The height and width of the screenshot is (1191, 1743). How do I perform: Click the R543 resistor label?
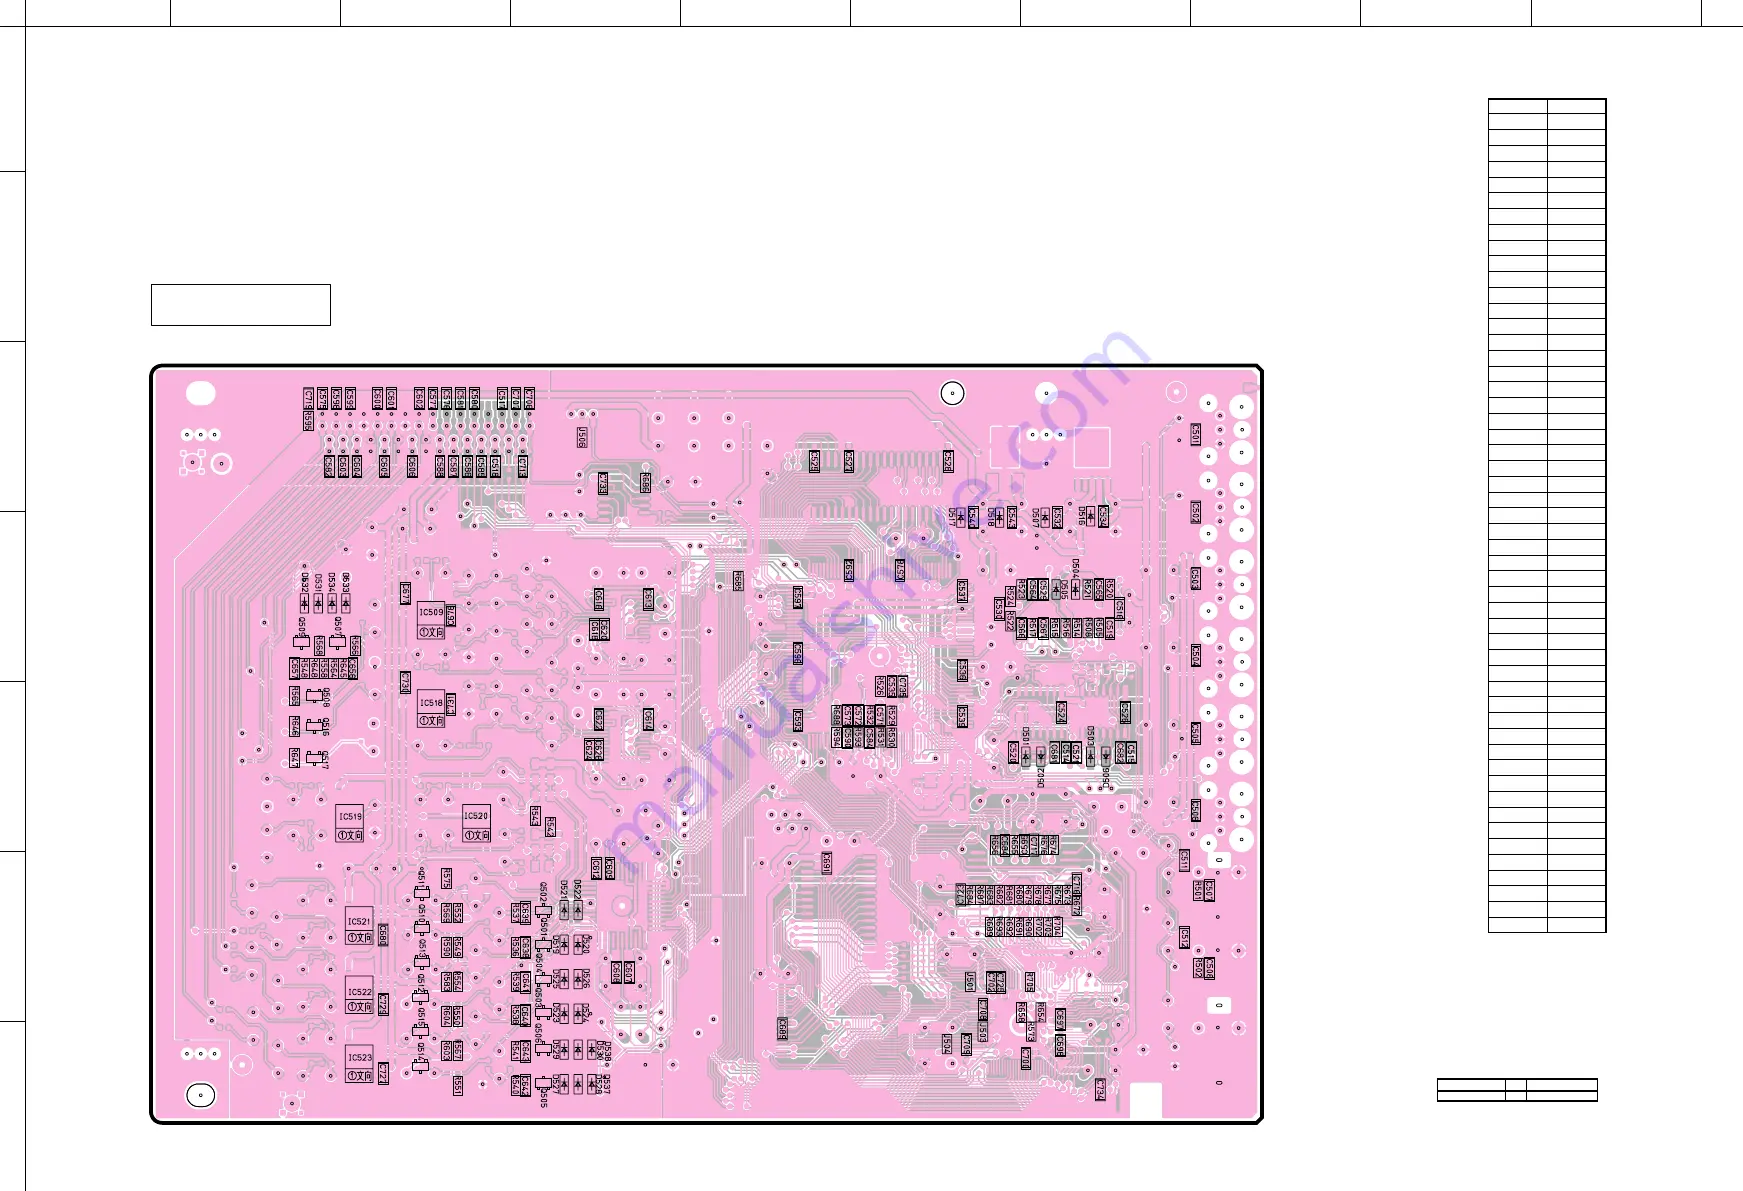coord(535,817)
